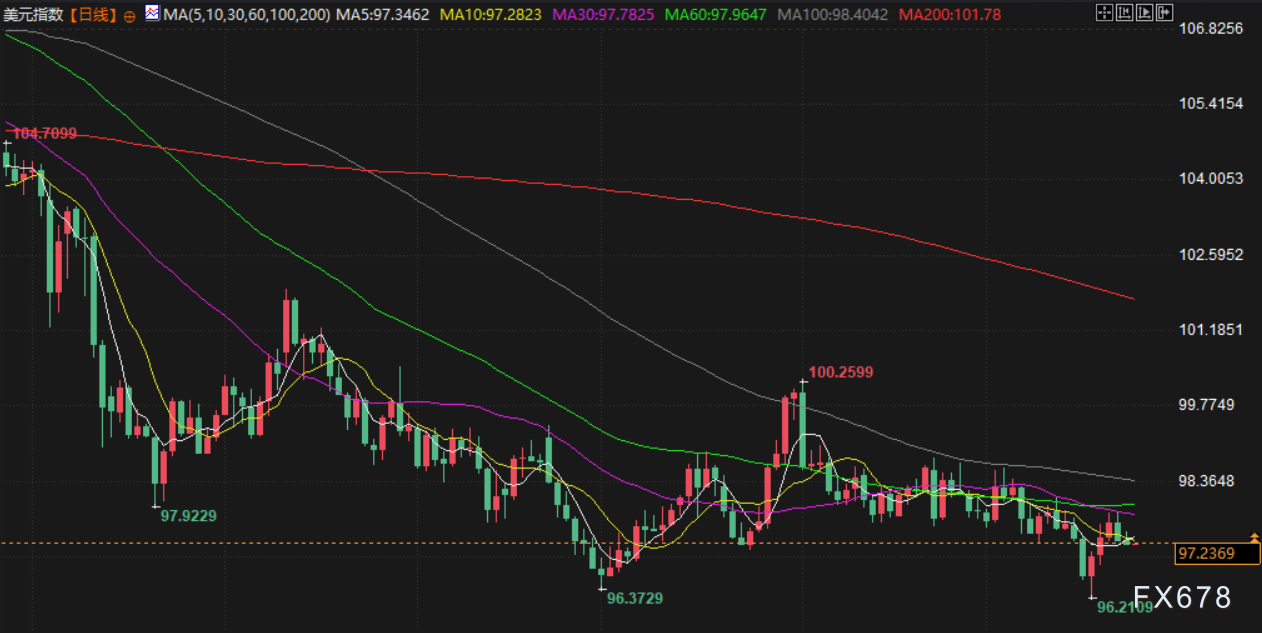
Task: Click the 96.3729 low price marker
Action: pyautogui.click(x=635, y=598)
